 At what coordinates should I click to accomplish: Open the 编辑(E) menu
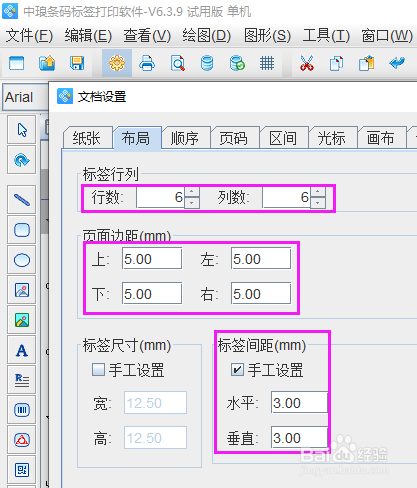coord(88,35)
